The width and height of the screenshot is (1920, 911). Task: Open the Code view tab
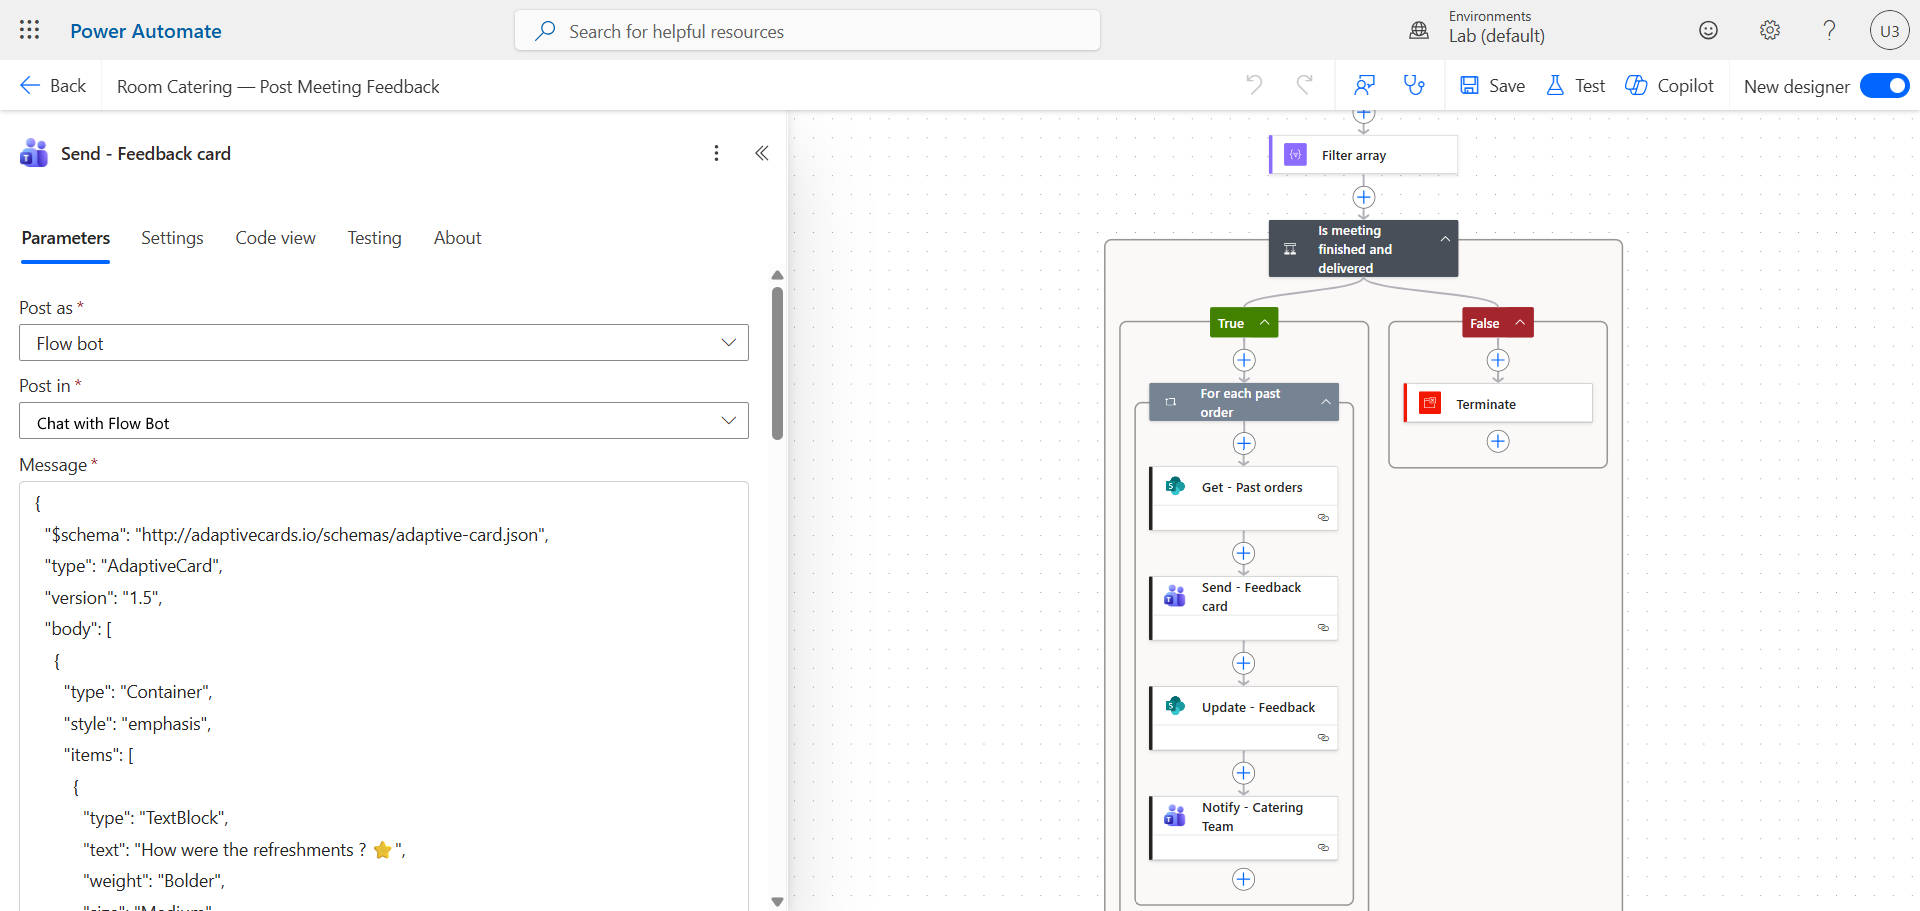[276, 238]
